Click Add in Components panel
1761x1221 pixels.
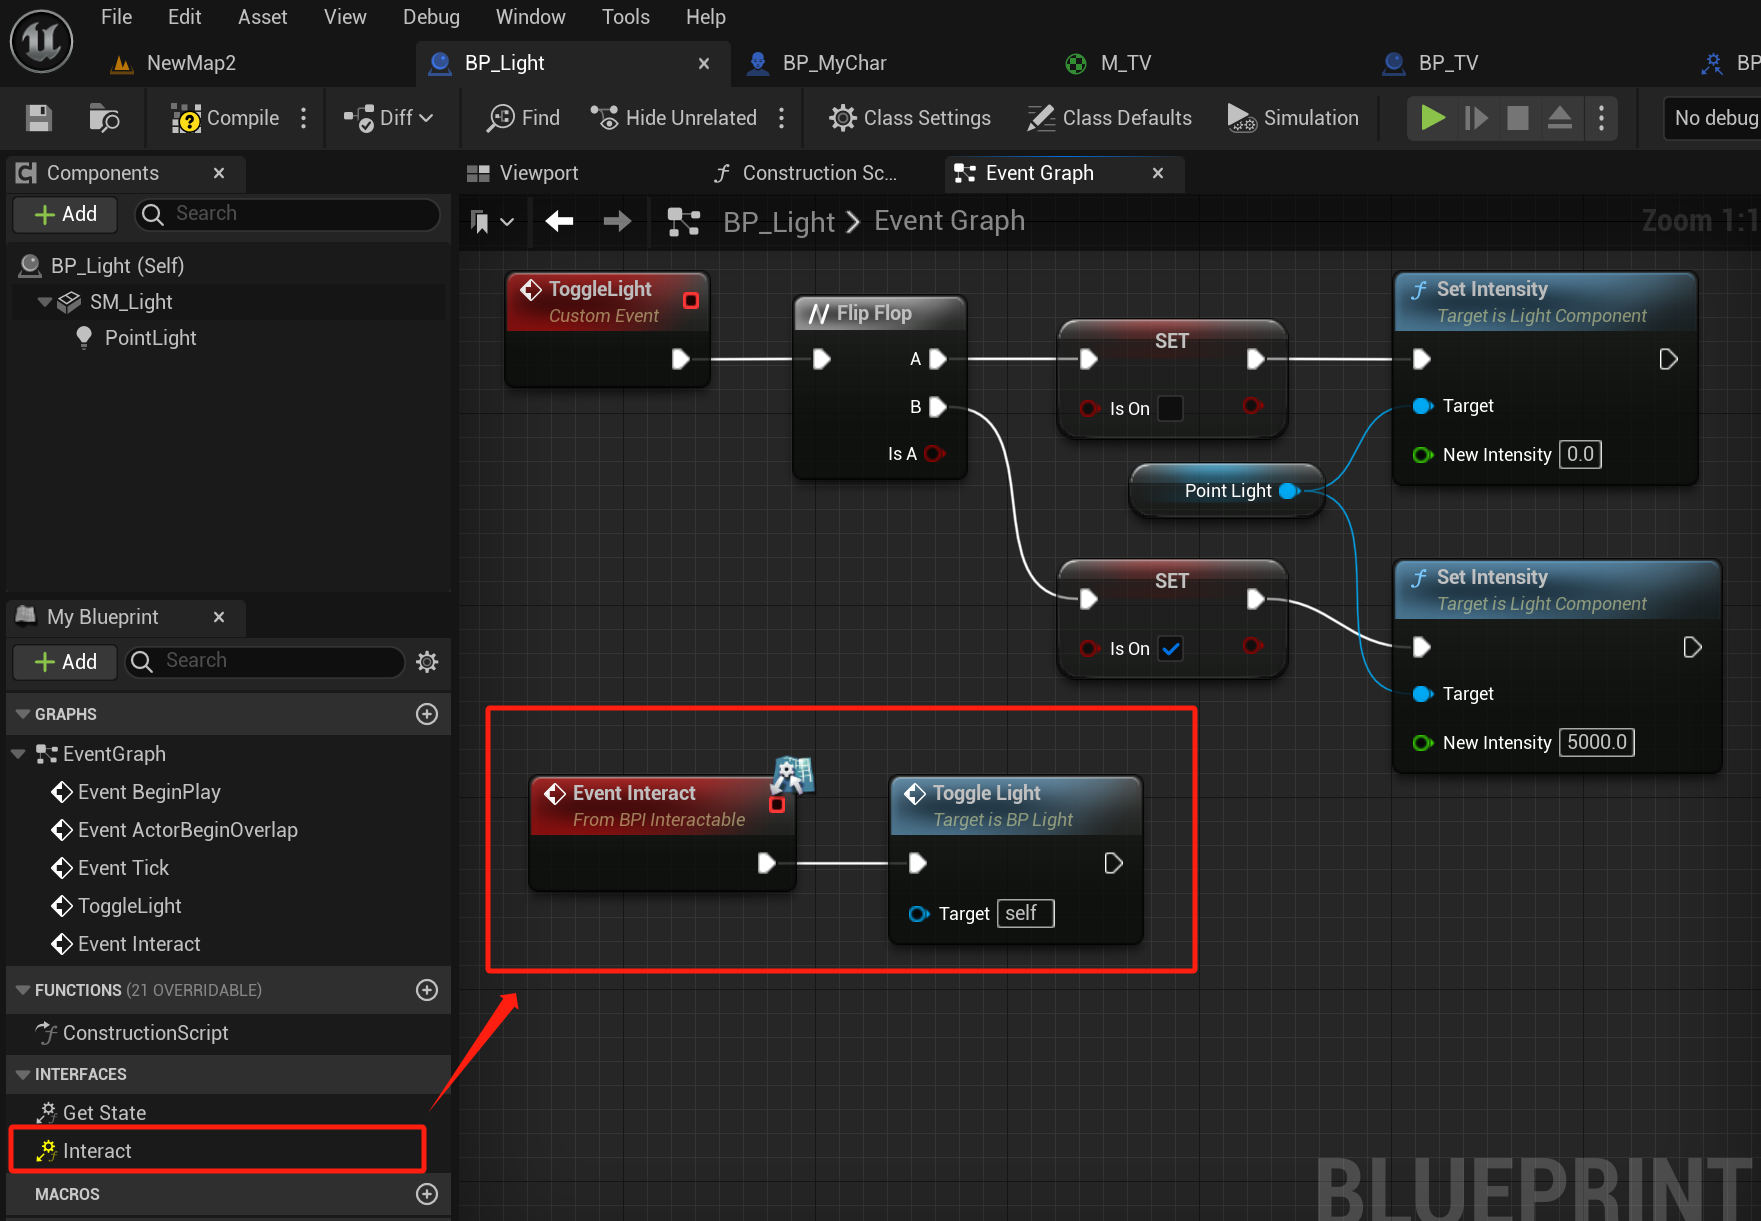click(66, 214)
